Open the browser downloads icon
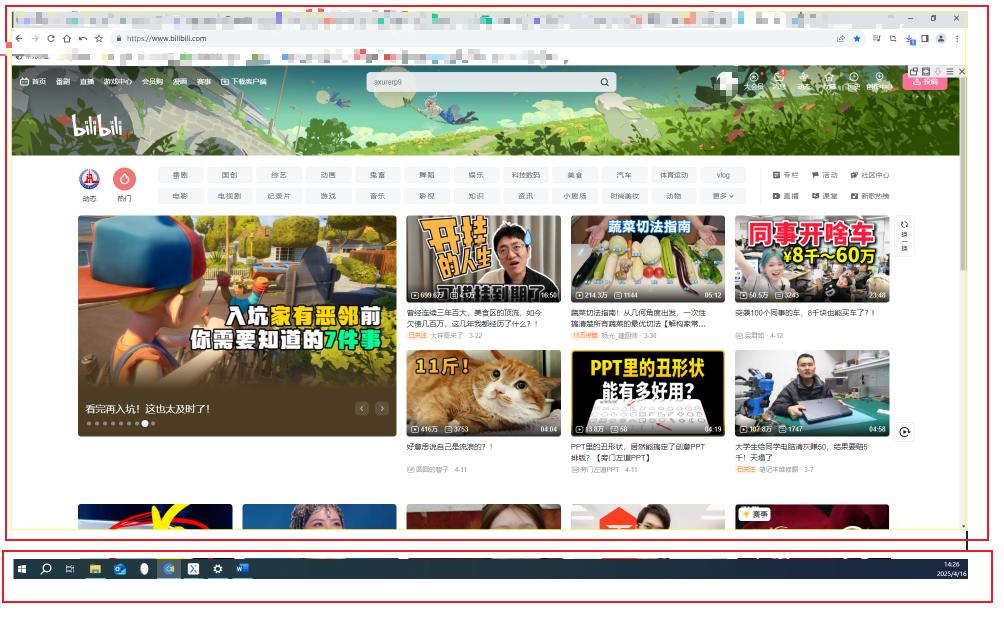The width and height of the screenshot is (1004, 624). 910,39
